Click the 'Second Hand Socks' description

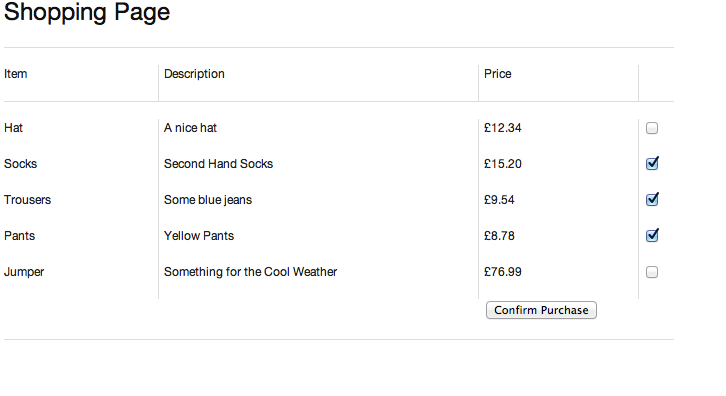[x=219, y=164]
